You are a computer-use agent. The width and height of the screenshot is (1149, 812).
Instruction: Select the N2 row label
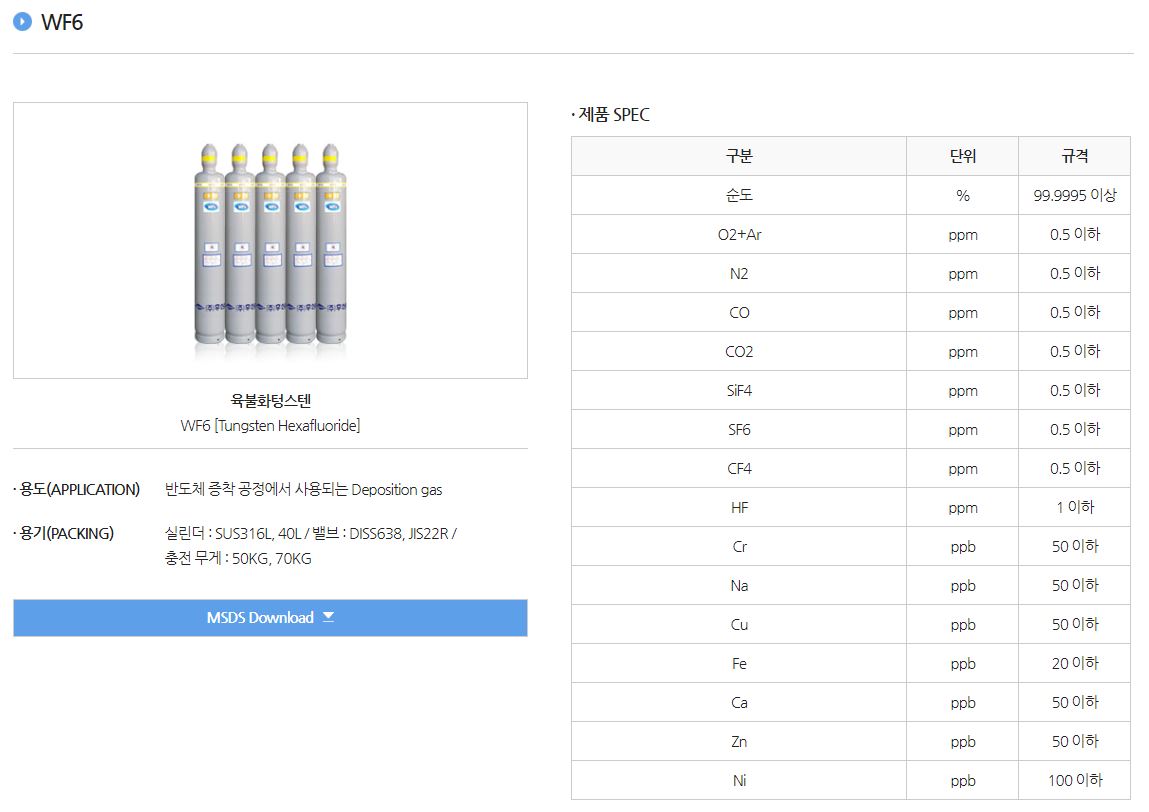[739, 273]
